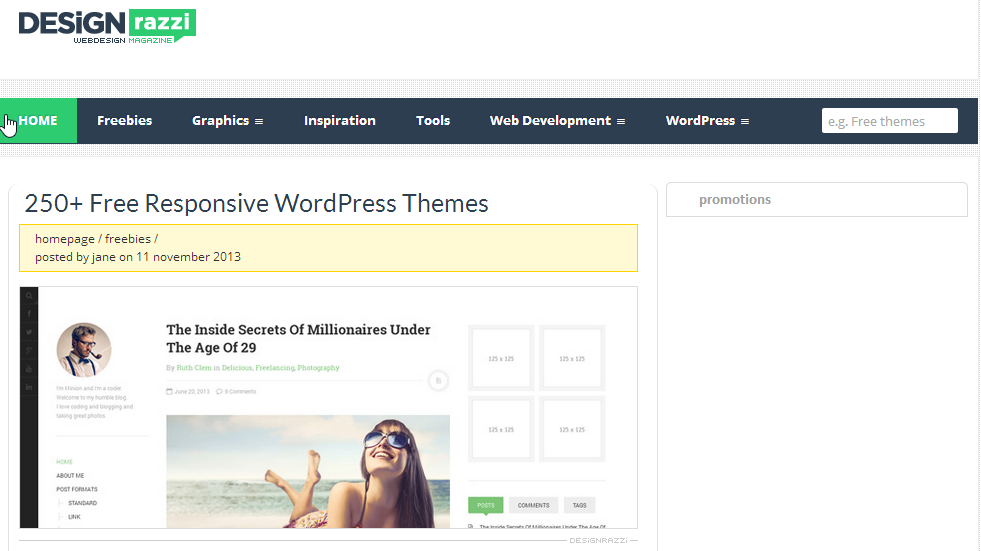Expand the Web Development dropdown menu
The width and height of the screenshot is (981, 551).
(x=557, y=121)
